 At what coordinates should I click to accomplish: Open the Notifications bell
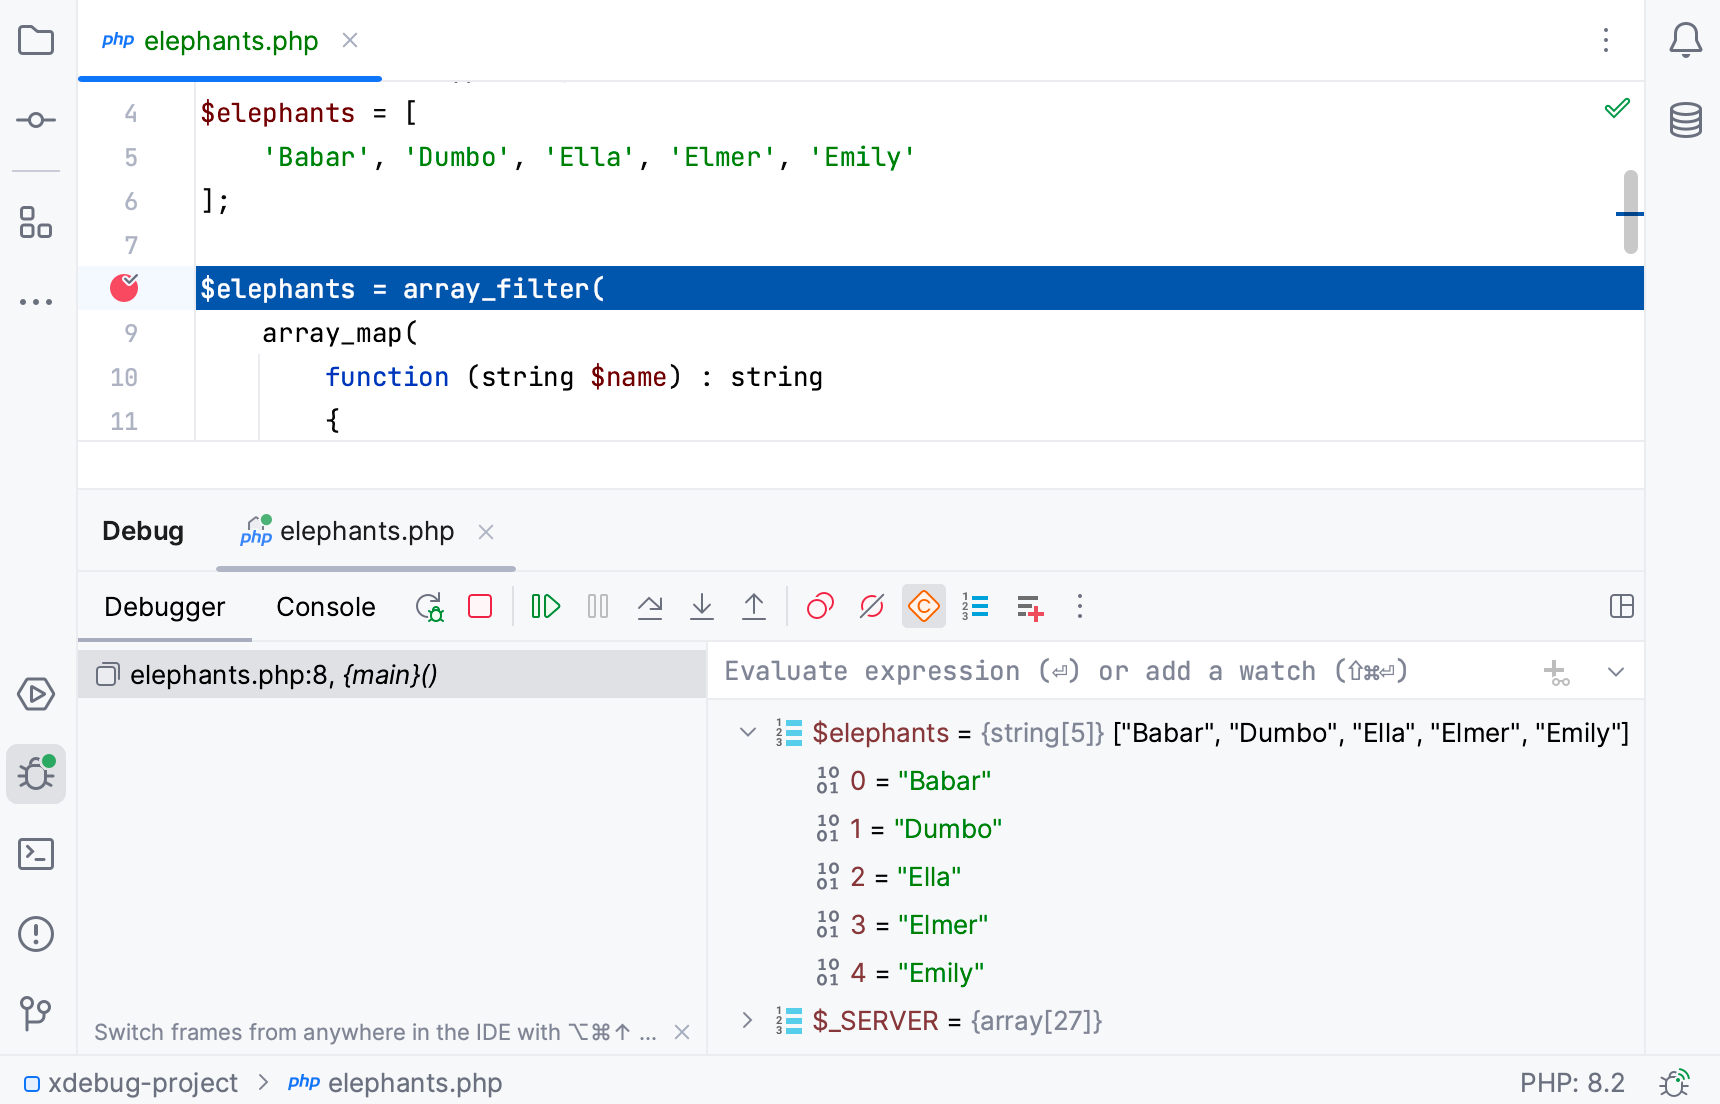click(x=1685, y=40)
